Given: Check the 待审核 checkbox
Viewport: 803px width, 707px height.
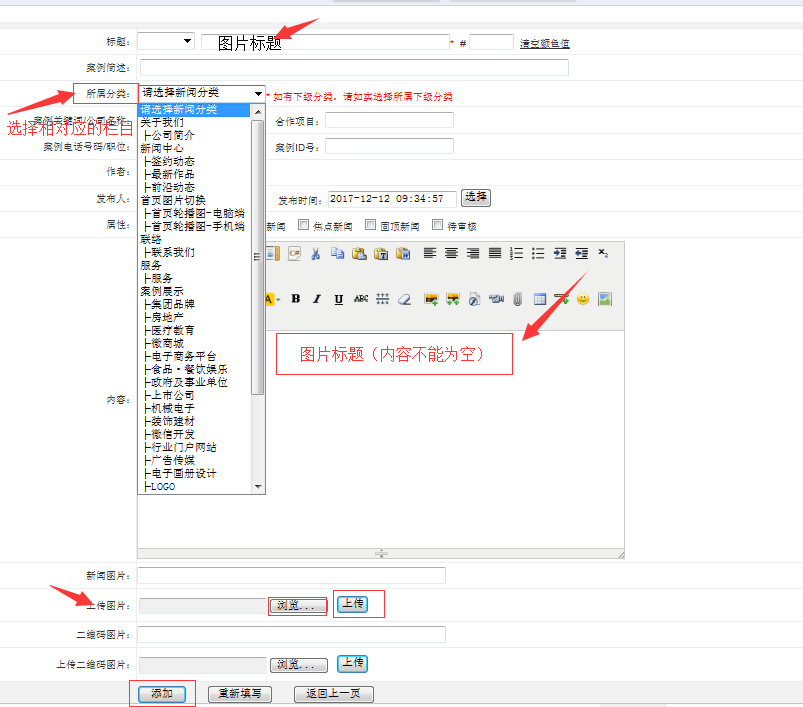Looking at the screenshot, I should tap(436, 225).
